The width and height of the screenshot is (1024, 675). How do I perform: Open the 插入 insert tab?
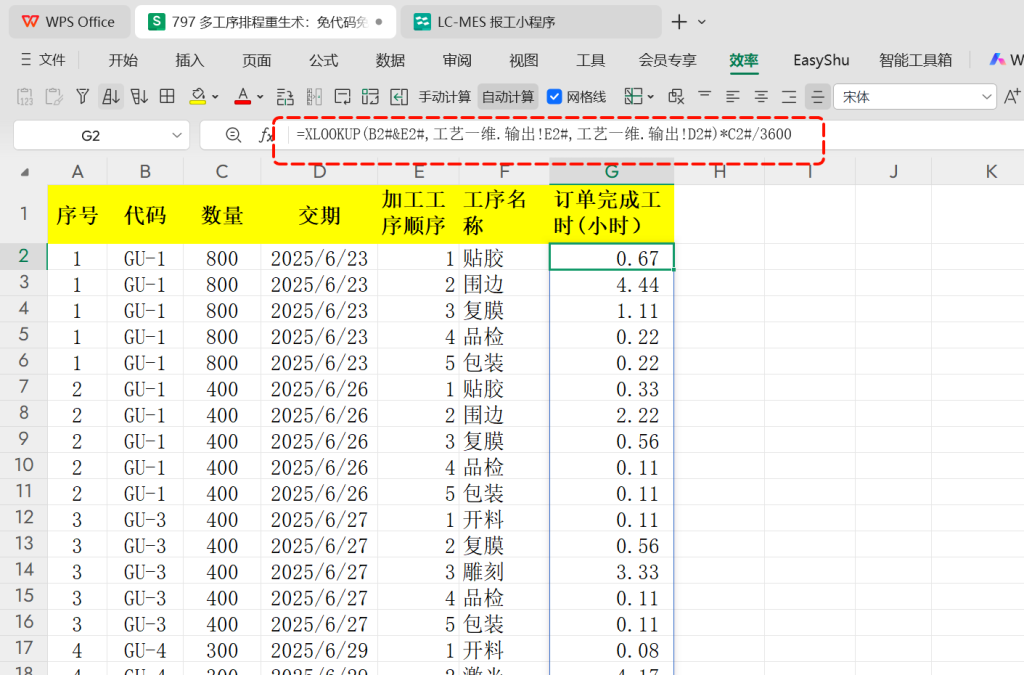coord(189,60)
